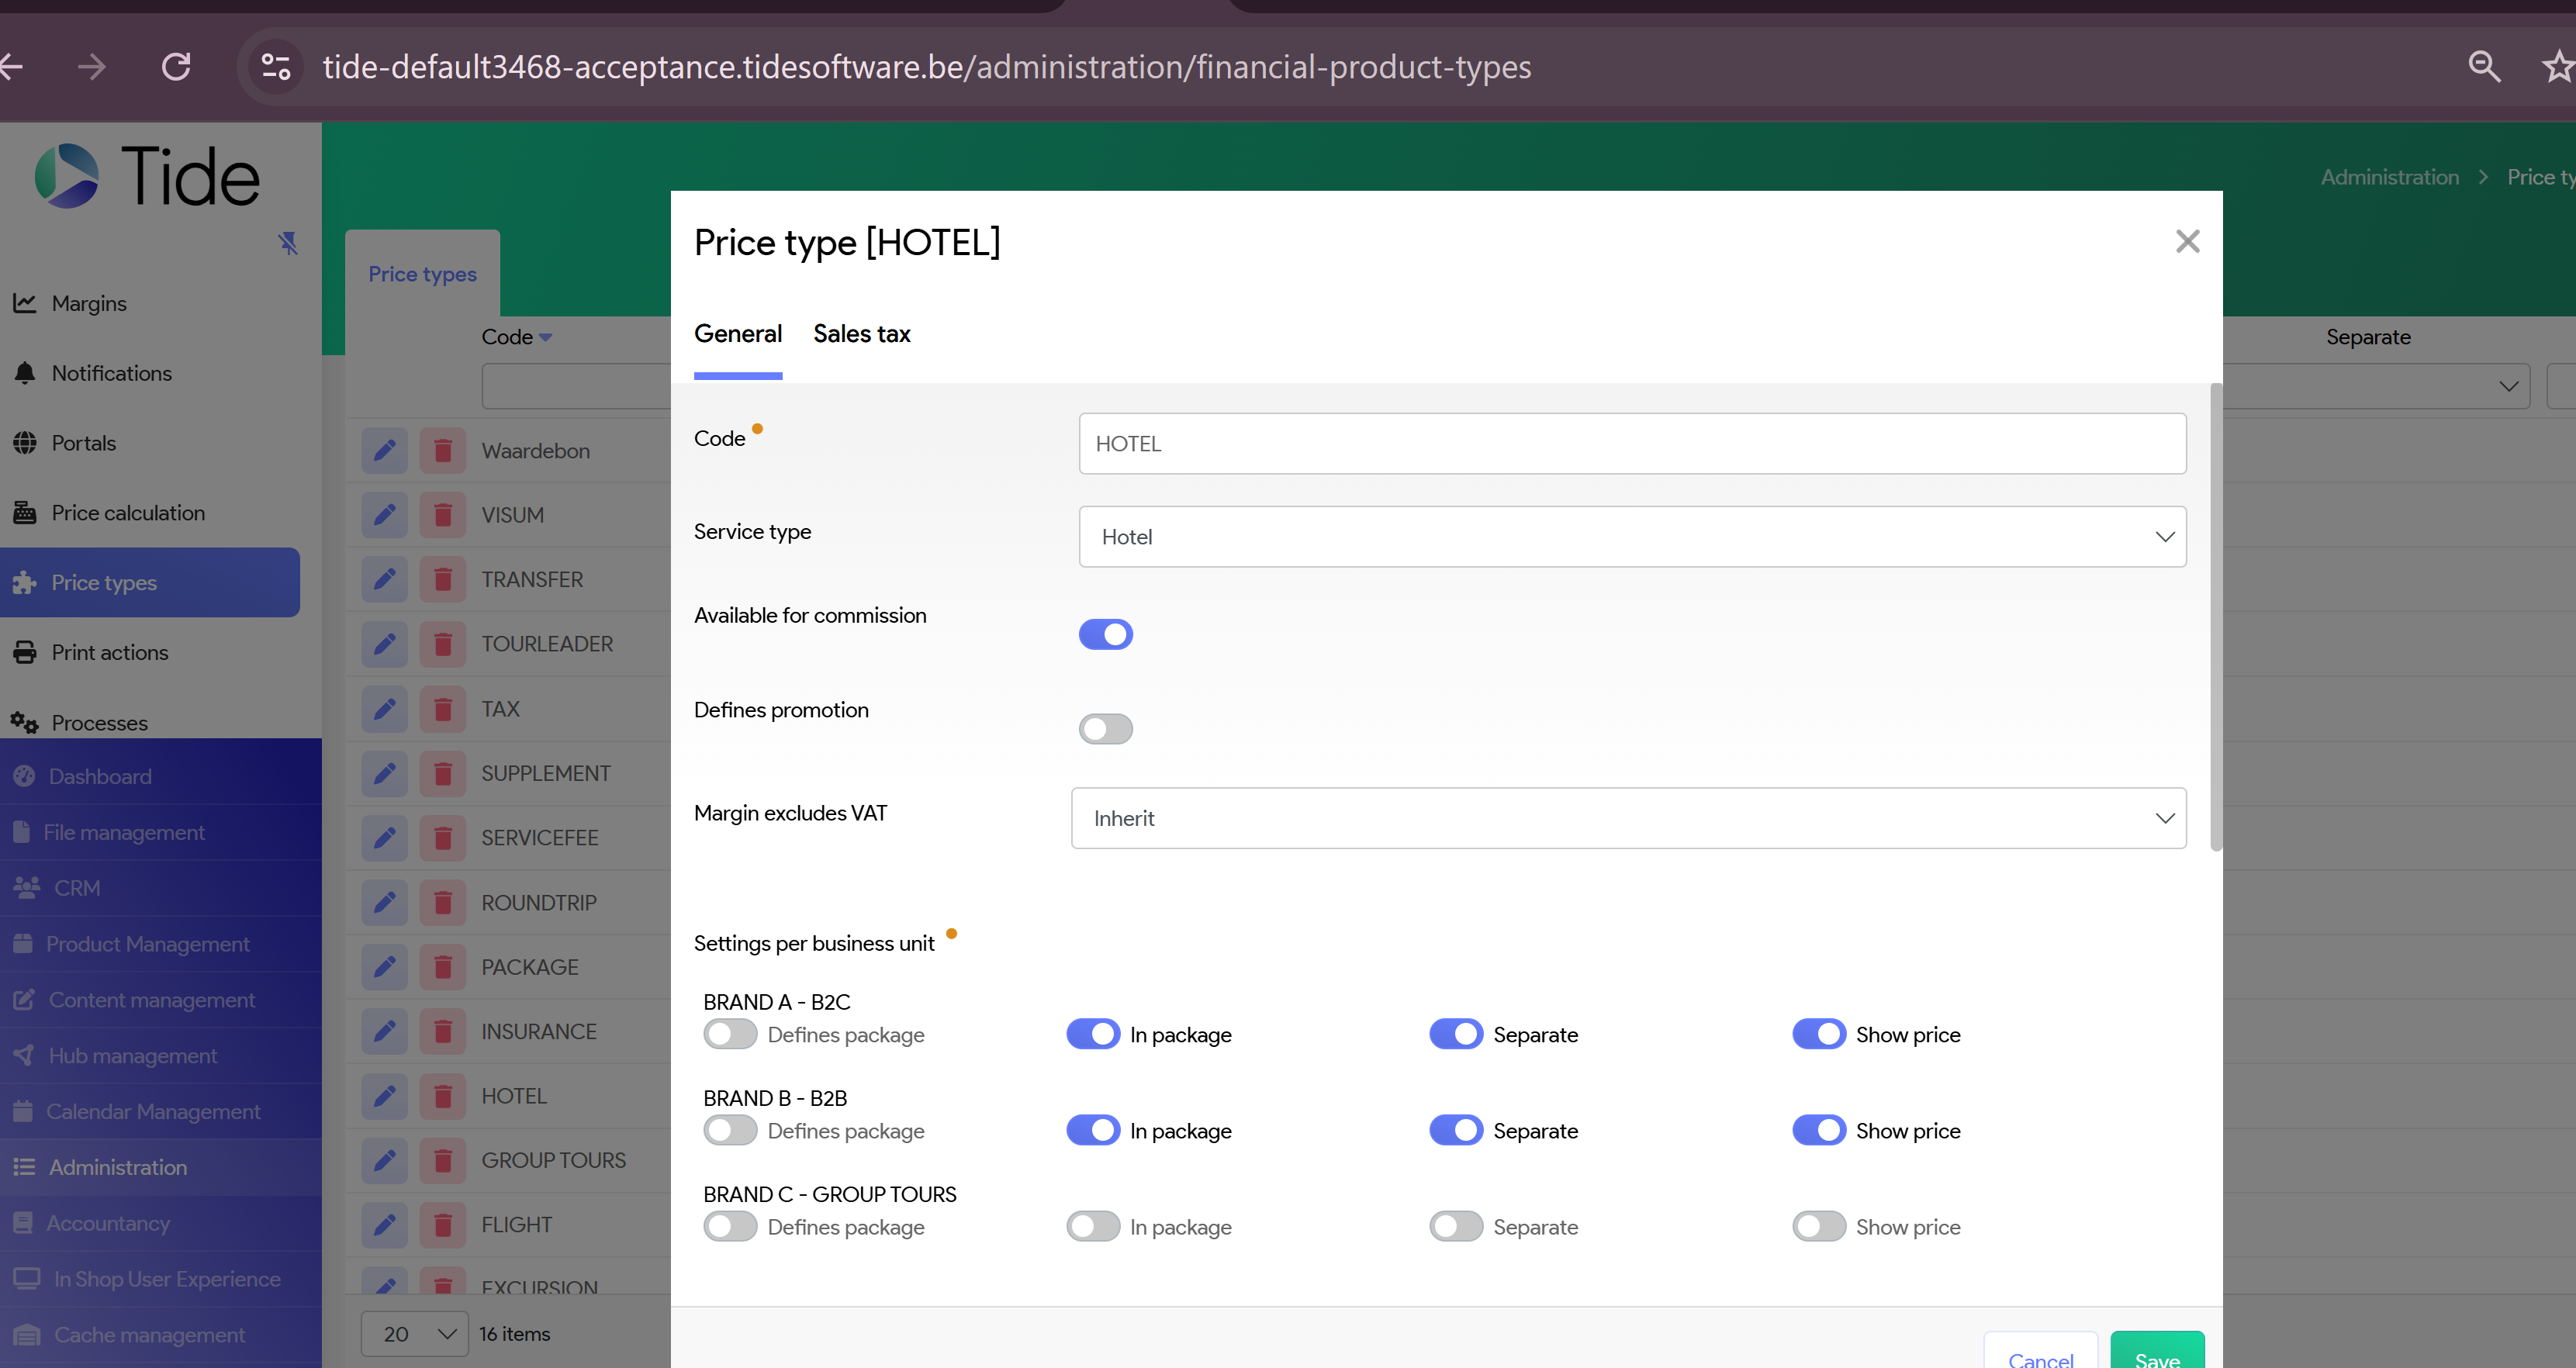Expand the Margin excludes VAT dropdown
Viewport: 2576px width, 1368px height.
tap(1627, 818)
